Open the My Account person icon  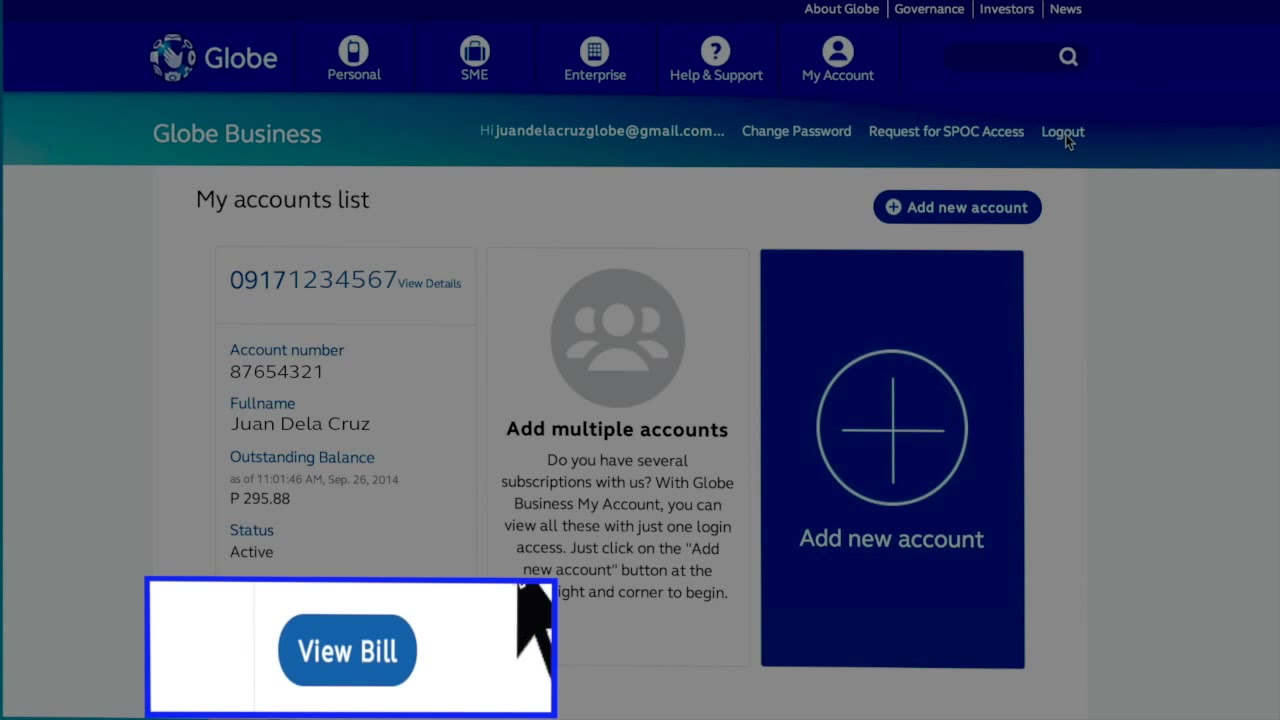pyautogui.click(x=838, y=50)
